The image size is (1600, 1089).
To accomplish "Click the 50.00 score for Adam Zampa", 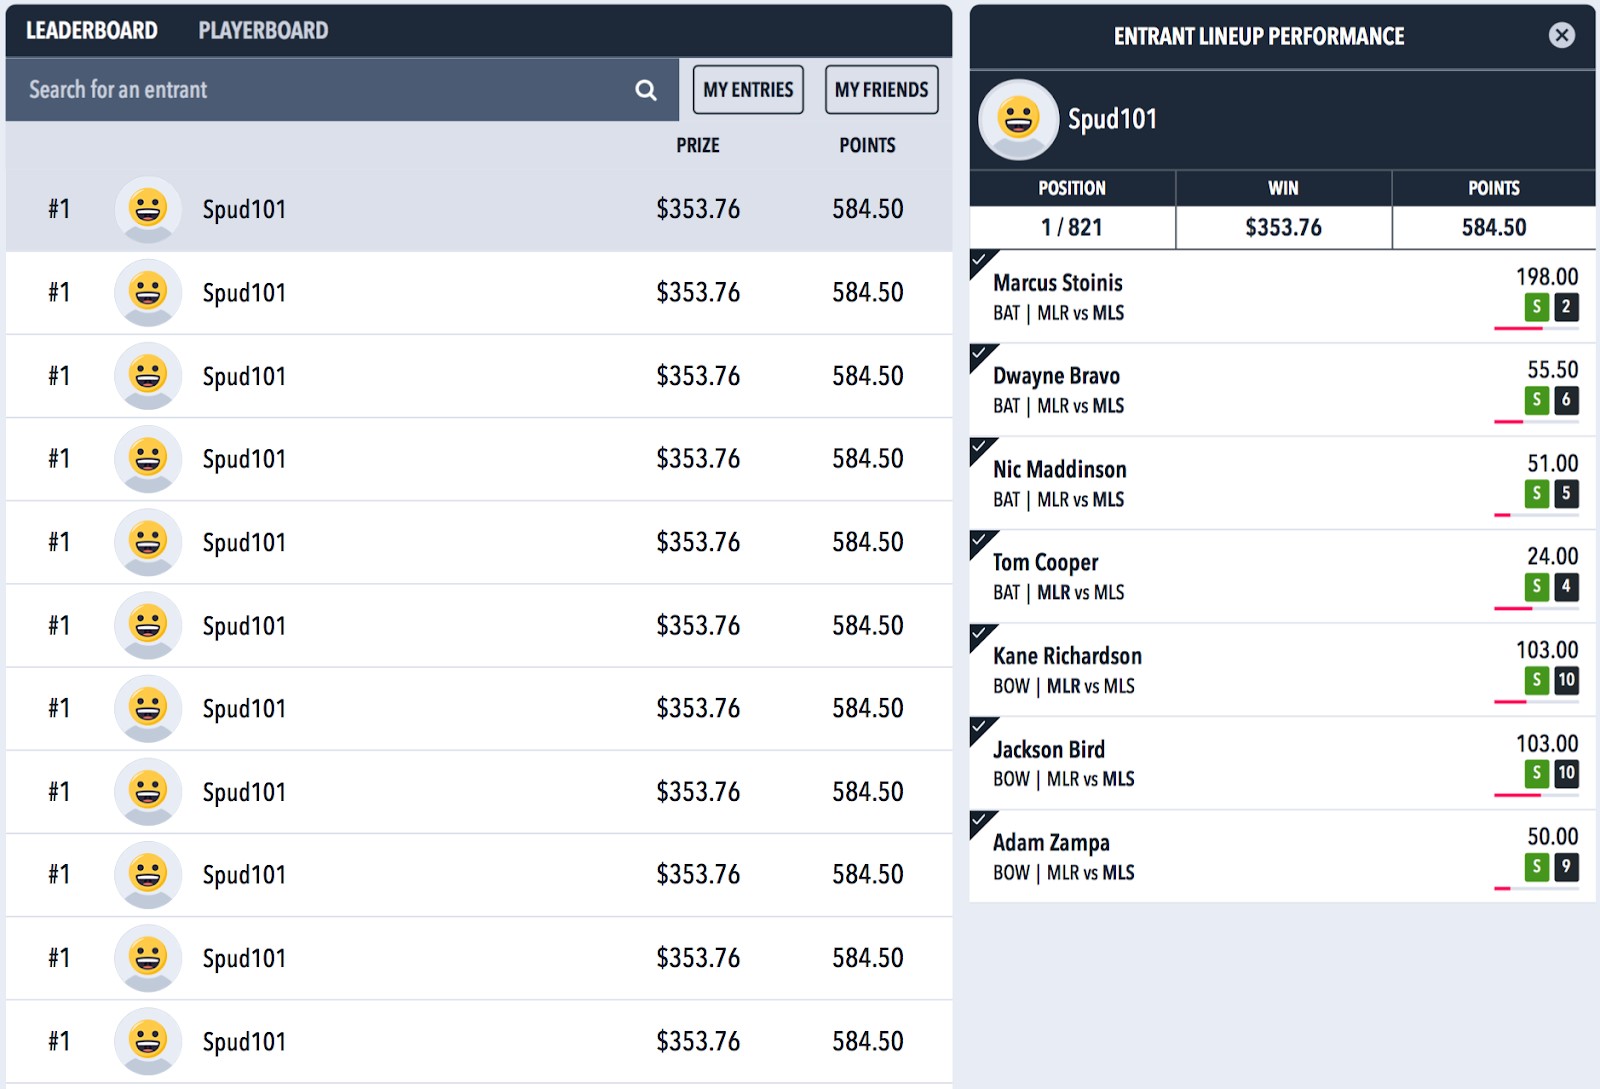I will point(1552,837).
